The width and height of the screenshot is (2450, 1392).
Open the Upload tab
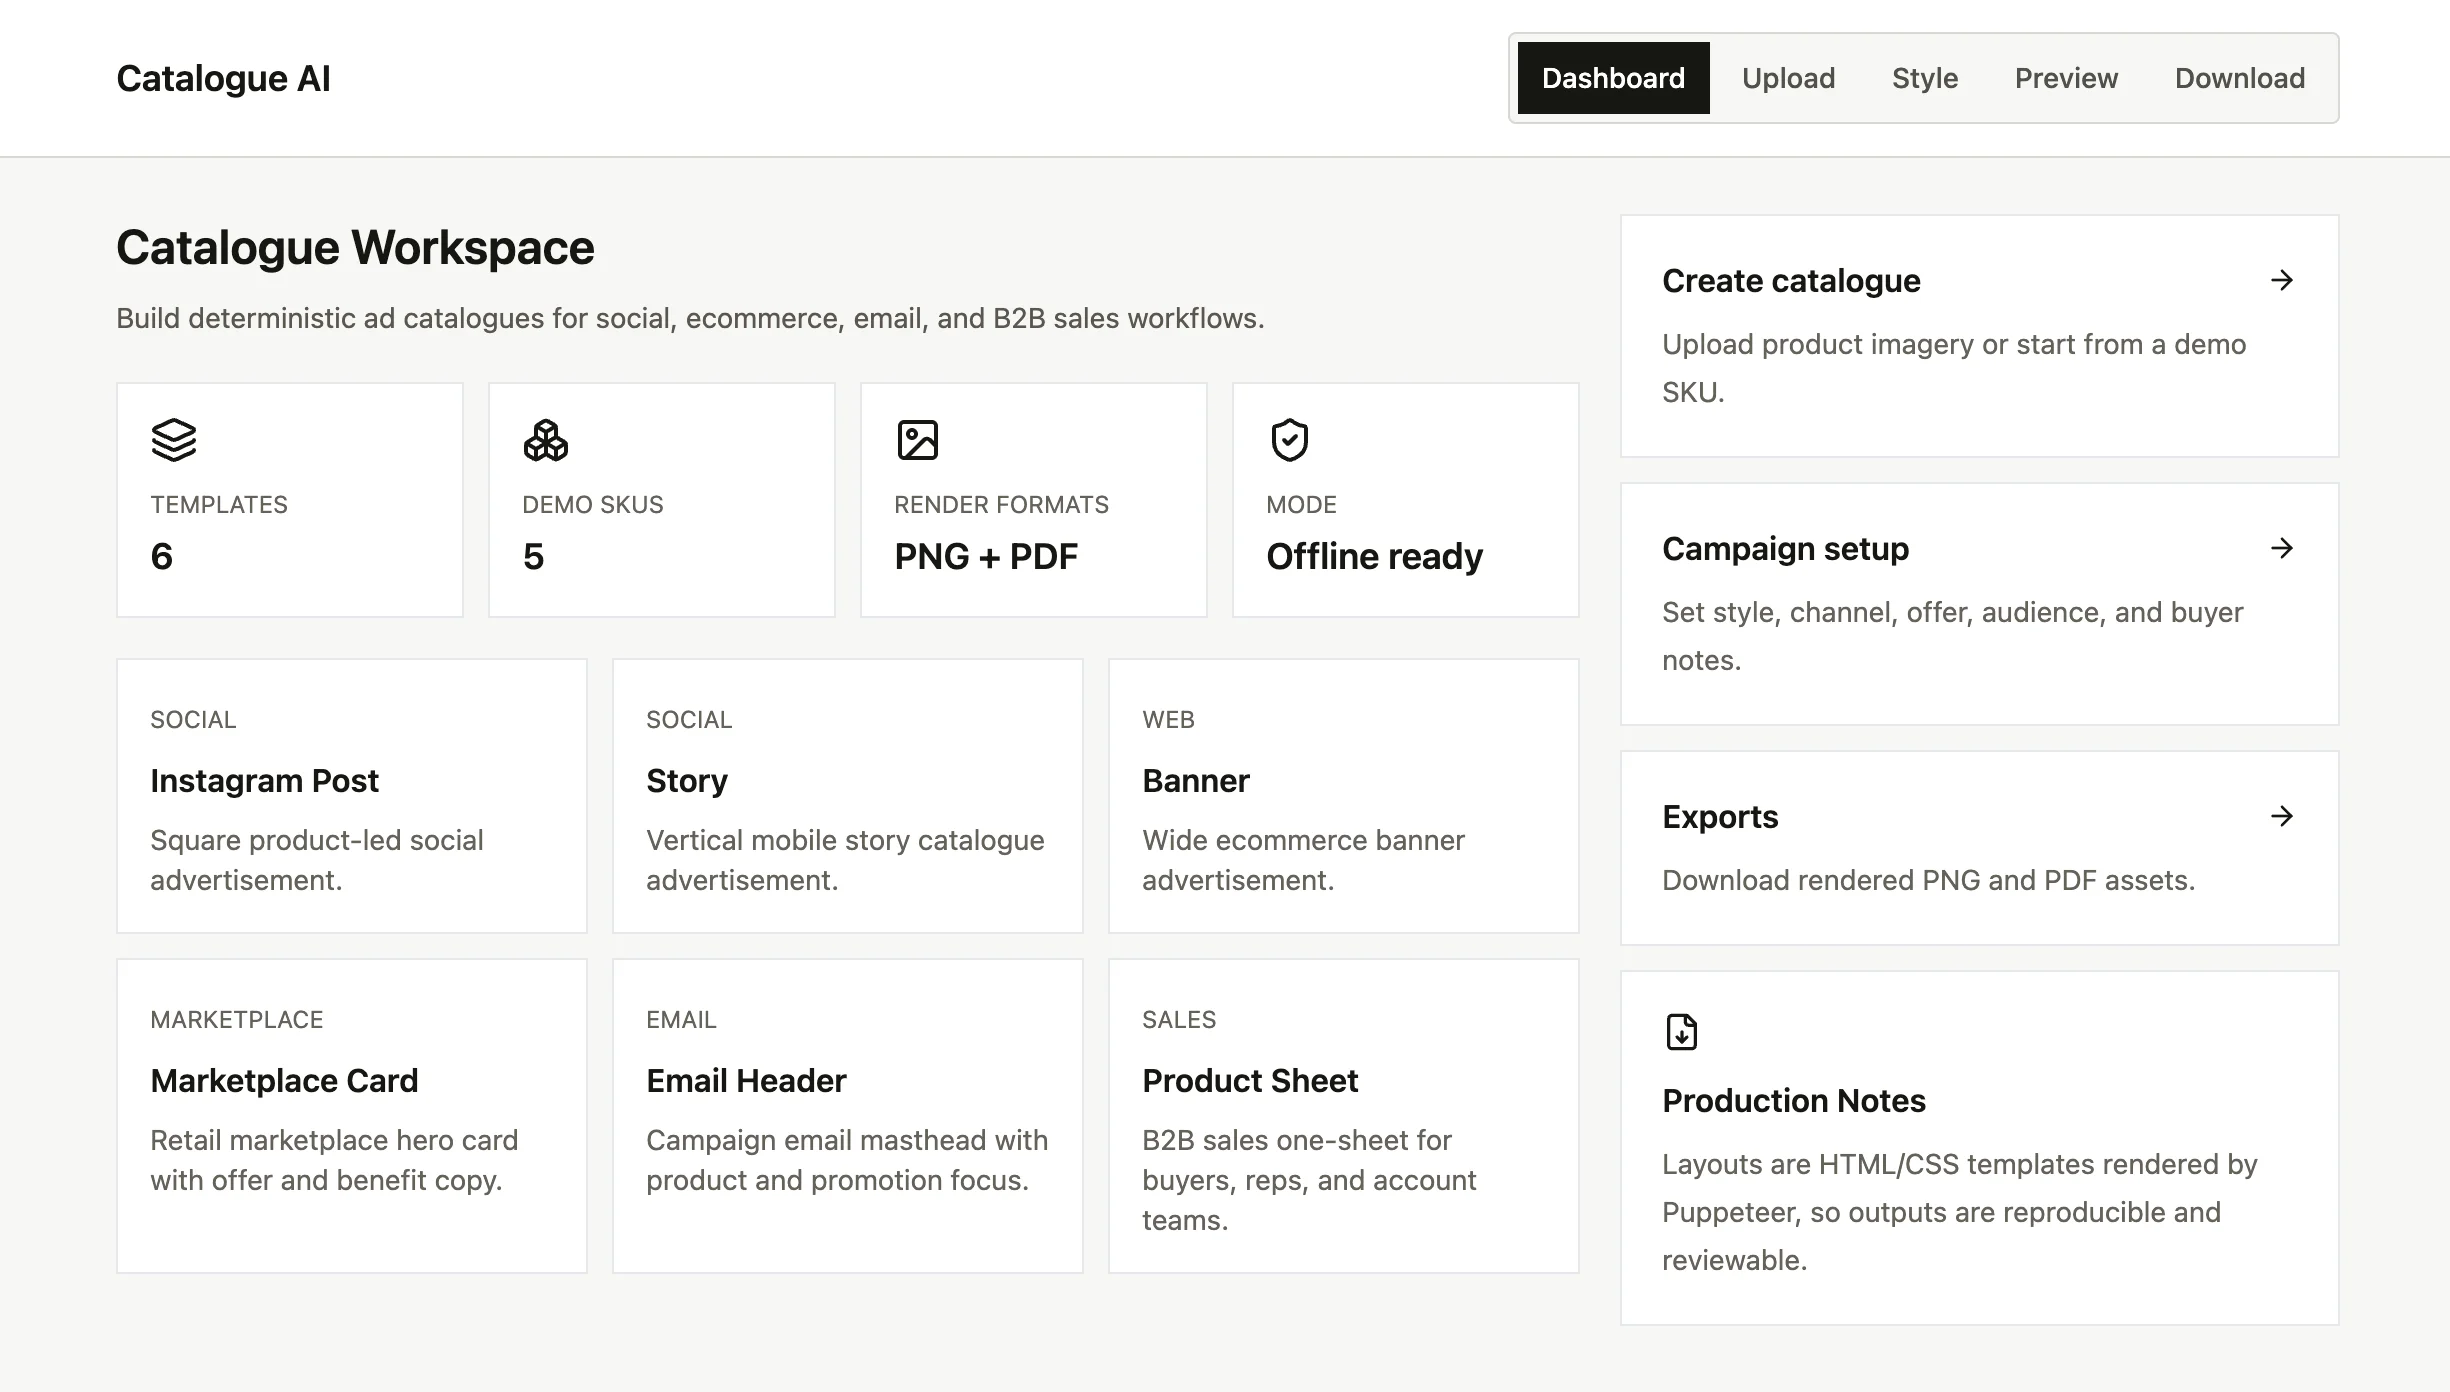coord(1788,78)
